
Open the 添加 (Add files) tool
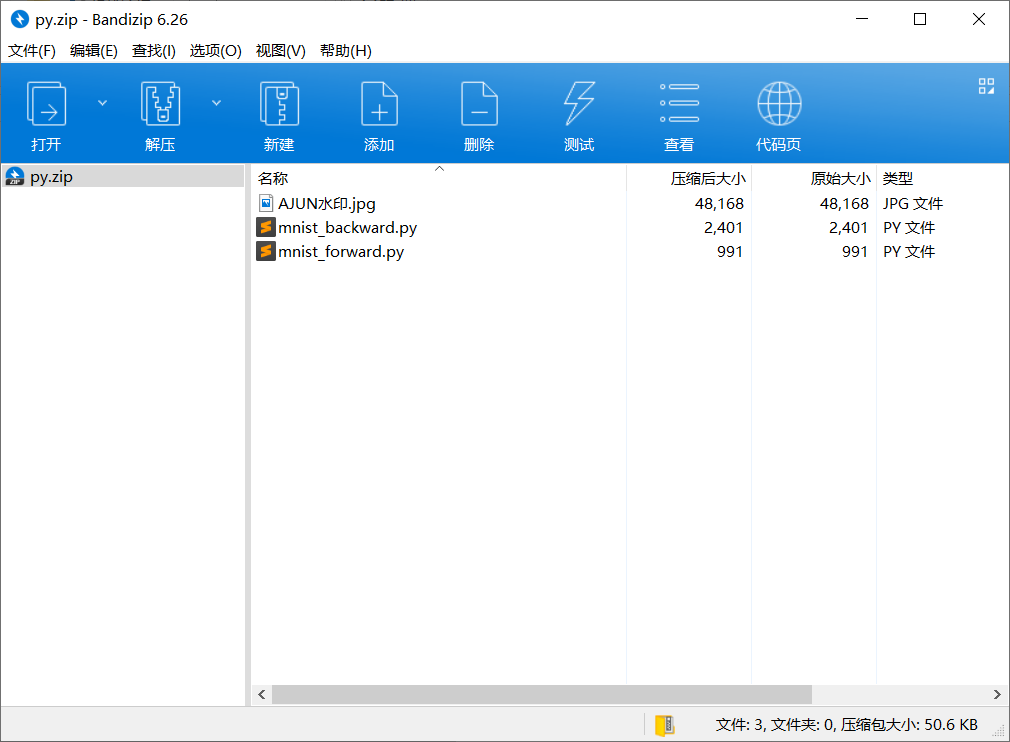tap(379, 112)
